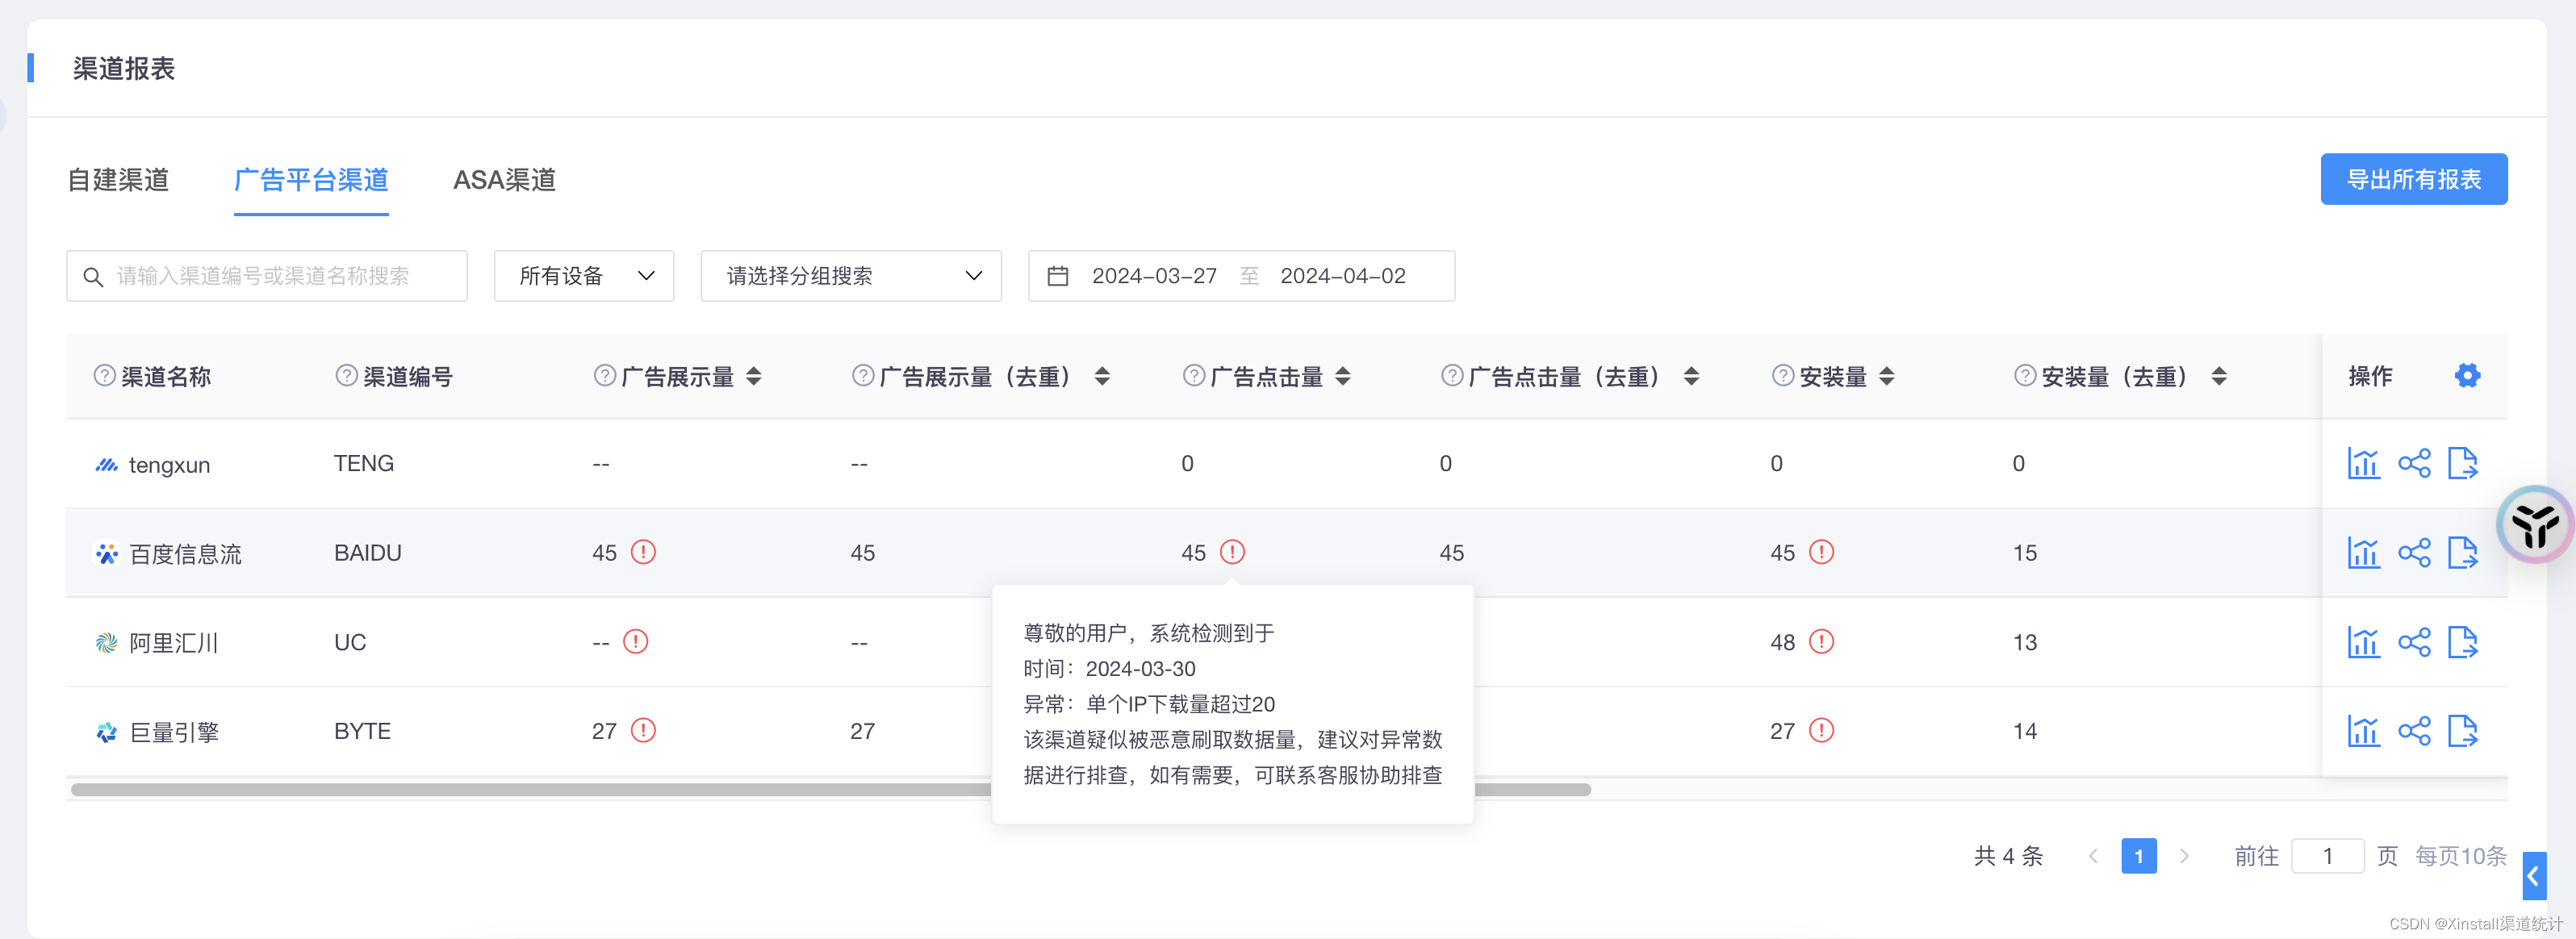
Task: Click help icon next to 安装量（去重）header
Action: click(2024, 376)
